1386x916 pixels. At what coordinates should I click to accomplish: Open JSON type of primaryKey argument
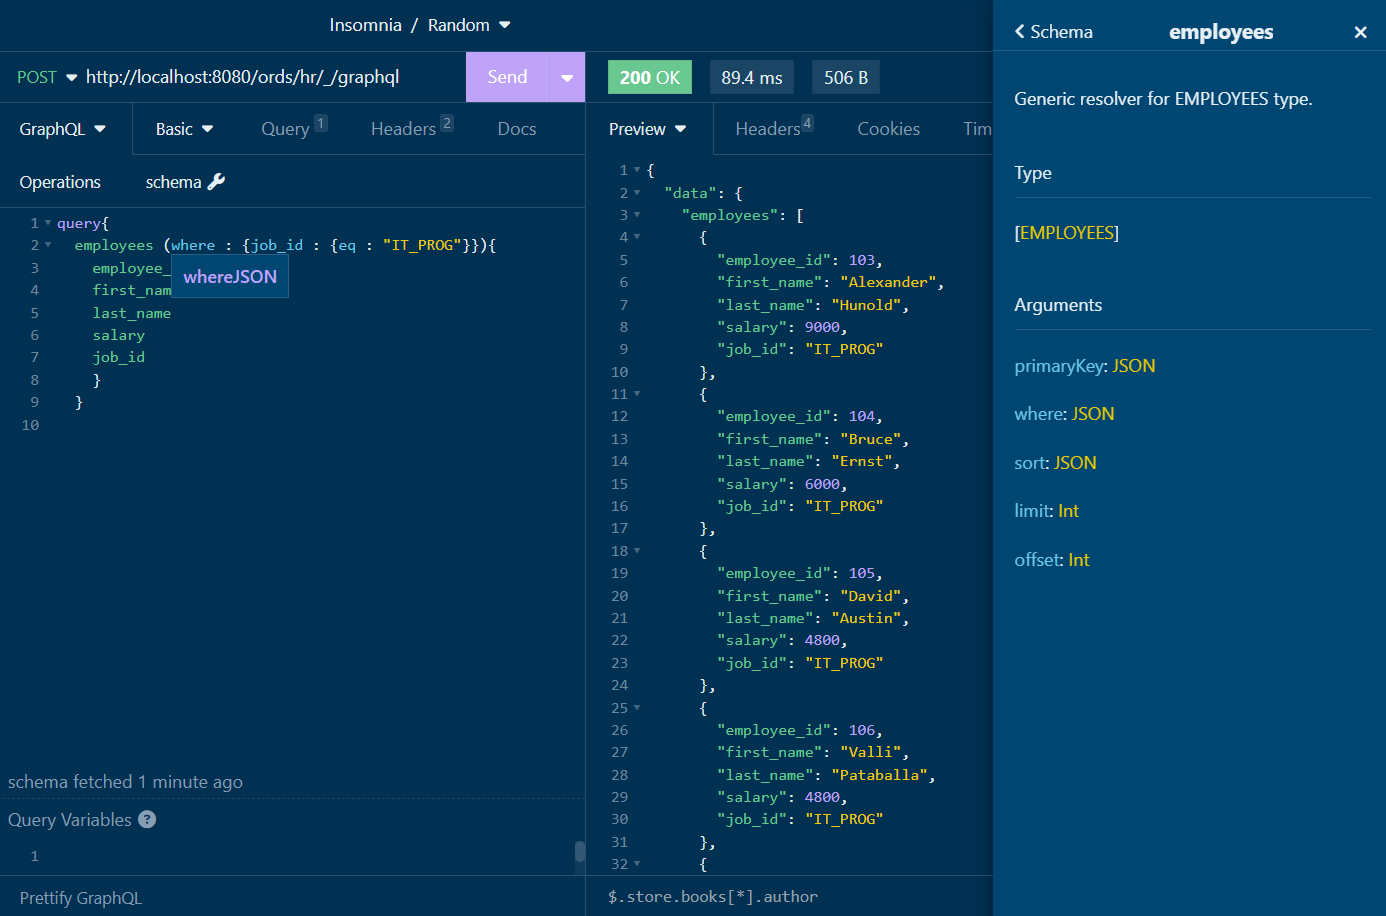click(1134, 366)
